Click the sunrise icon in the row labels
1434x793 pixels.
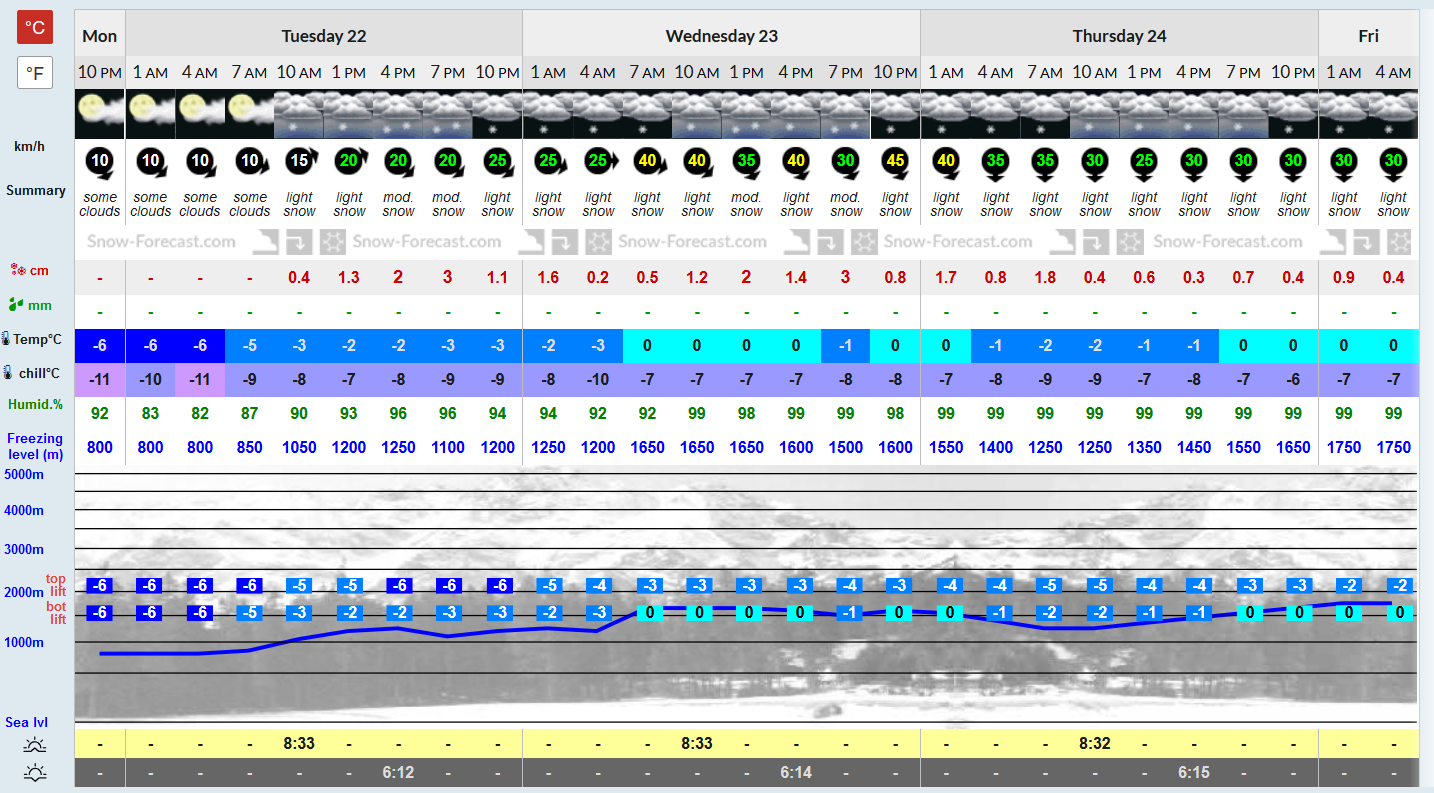pos(36,744)
